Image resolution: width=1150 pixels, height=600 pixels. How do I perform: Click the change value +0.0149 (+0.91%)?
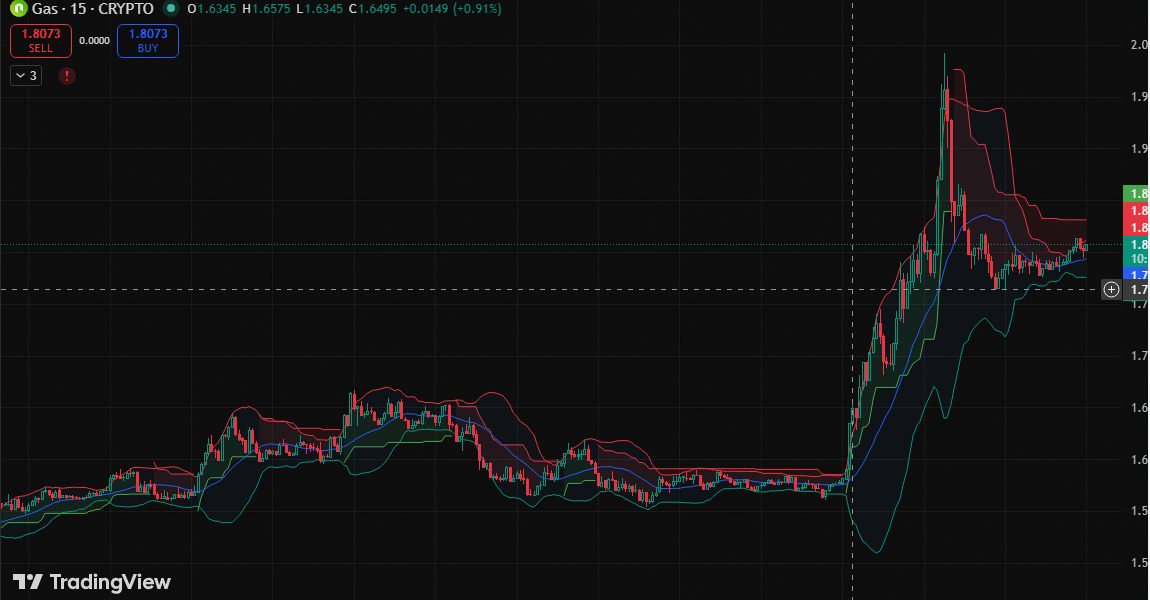452,9
